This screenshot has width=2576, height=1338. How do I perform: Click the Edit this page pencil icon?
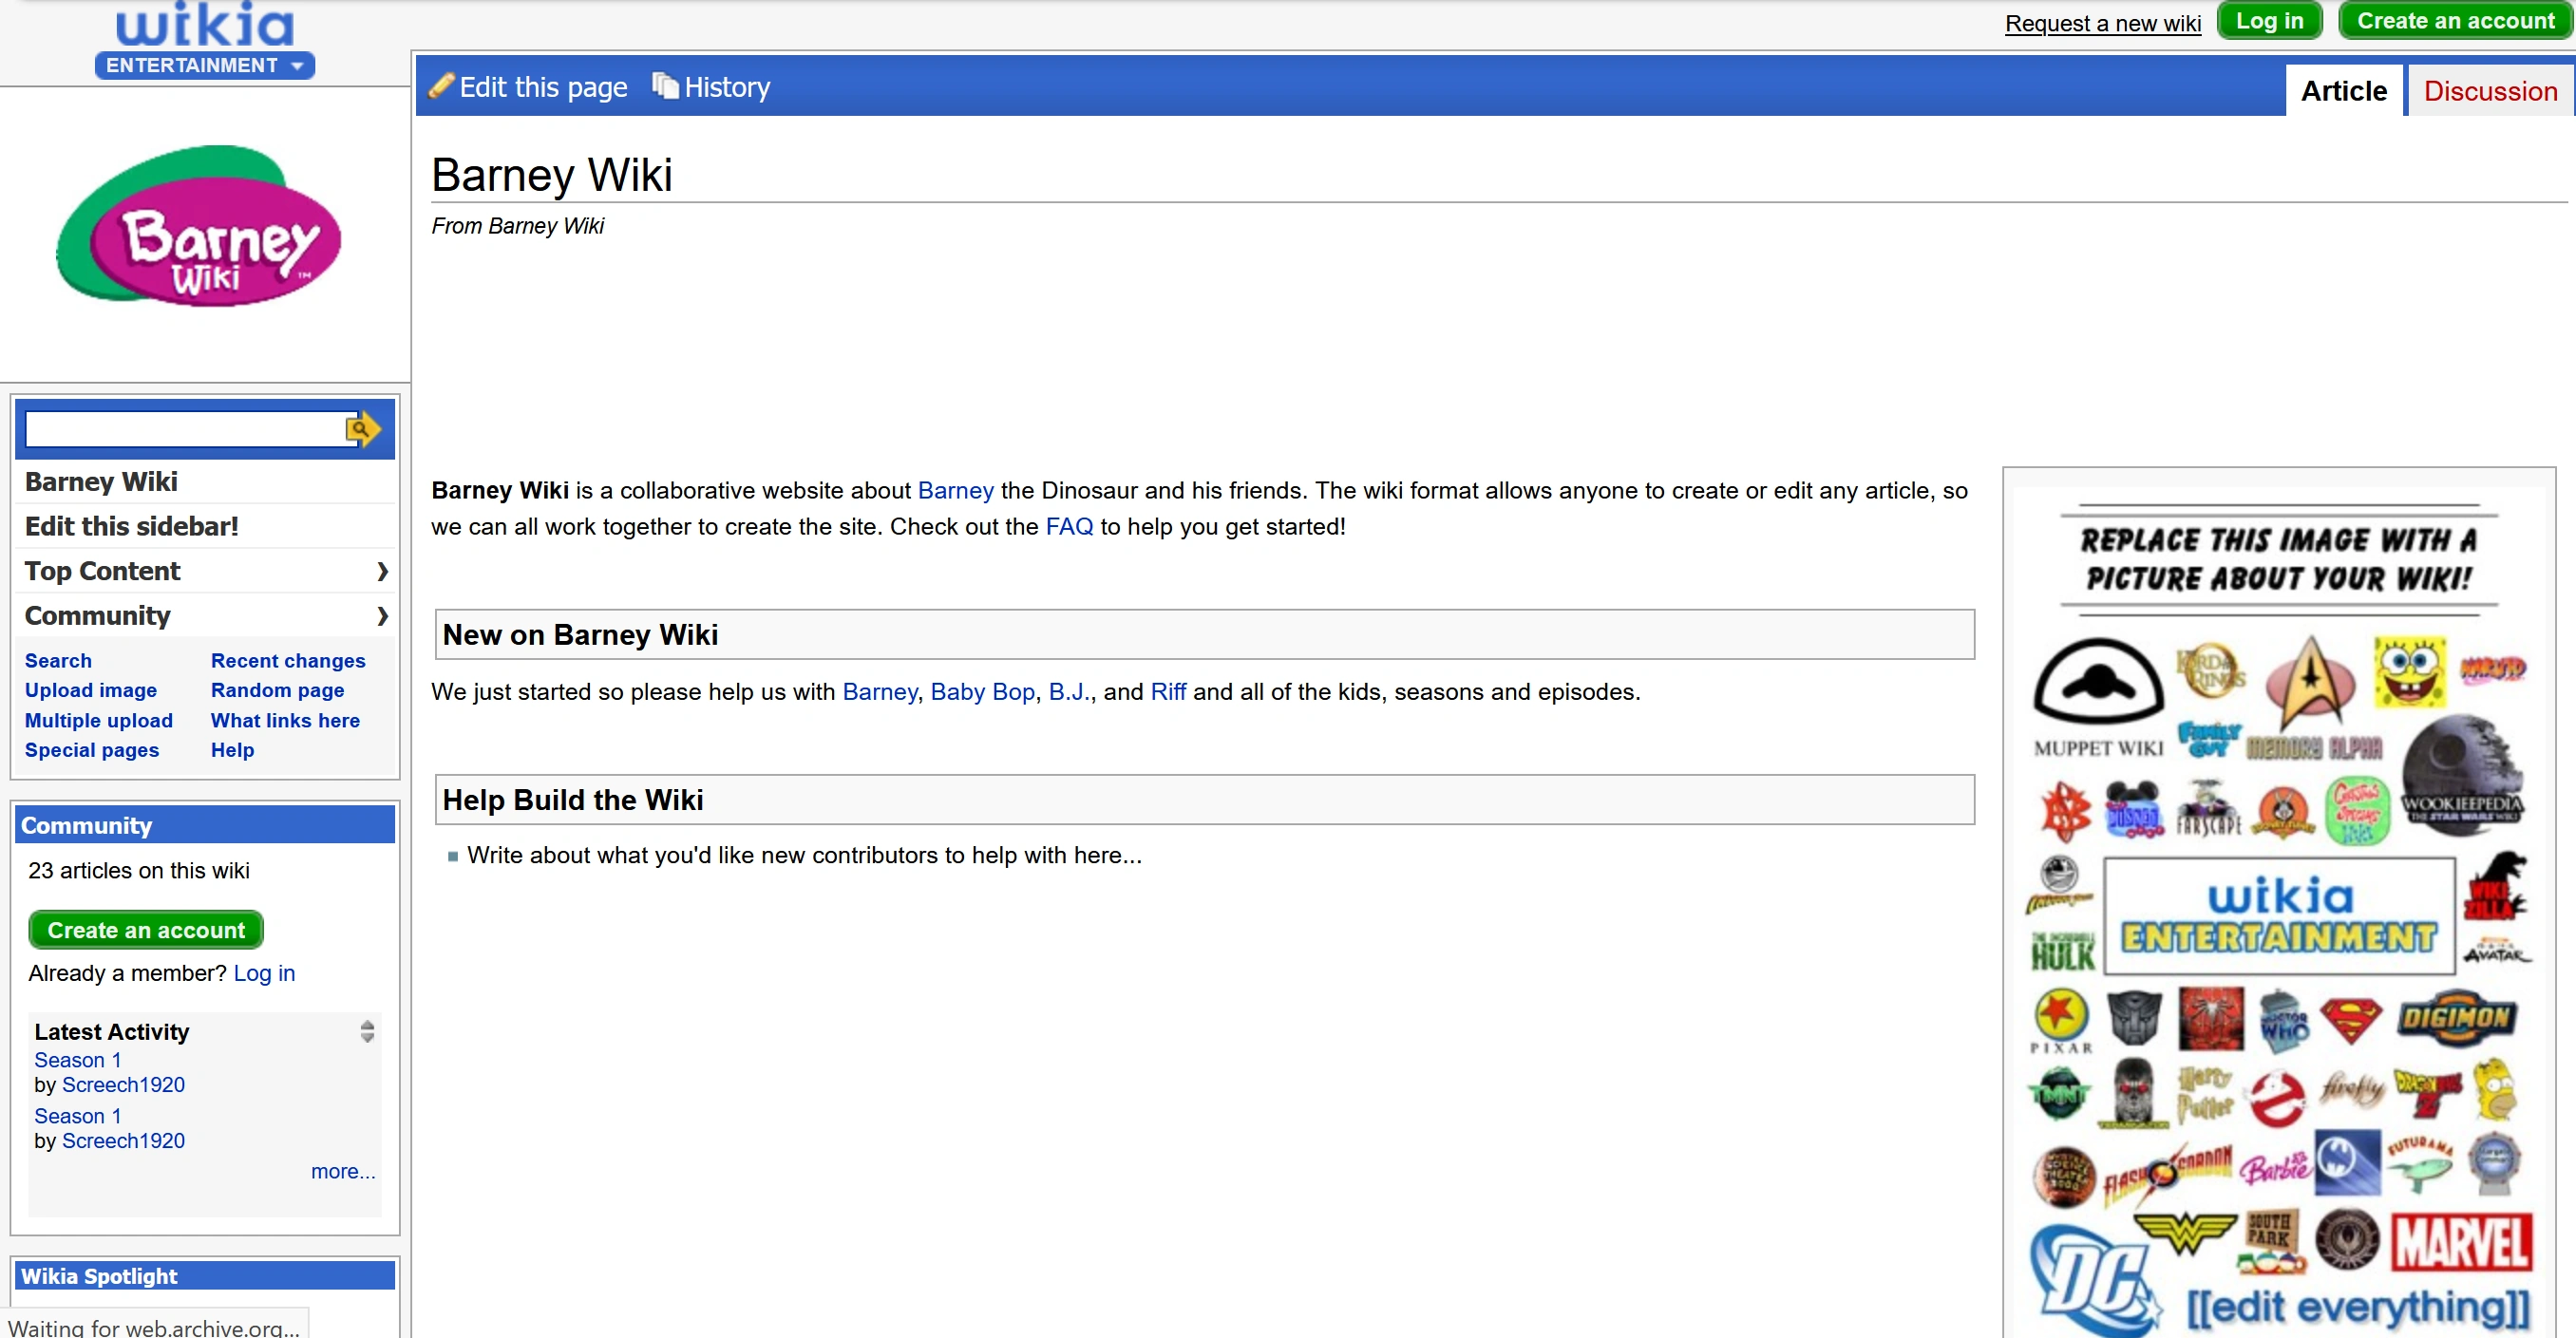441,86
